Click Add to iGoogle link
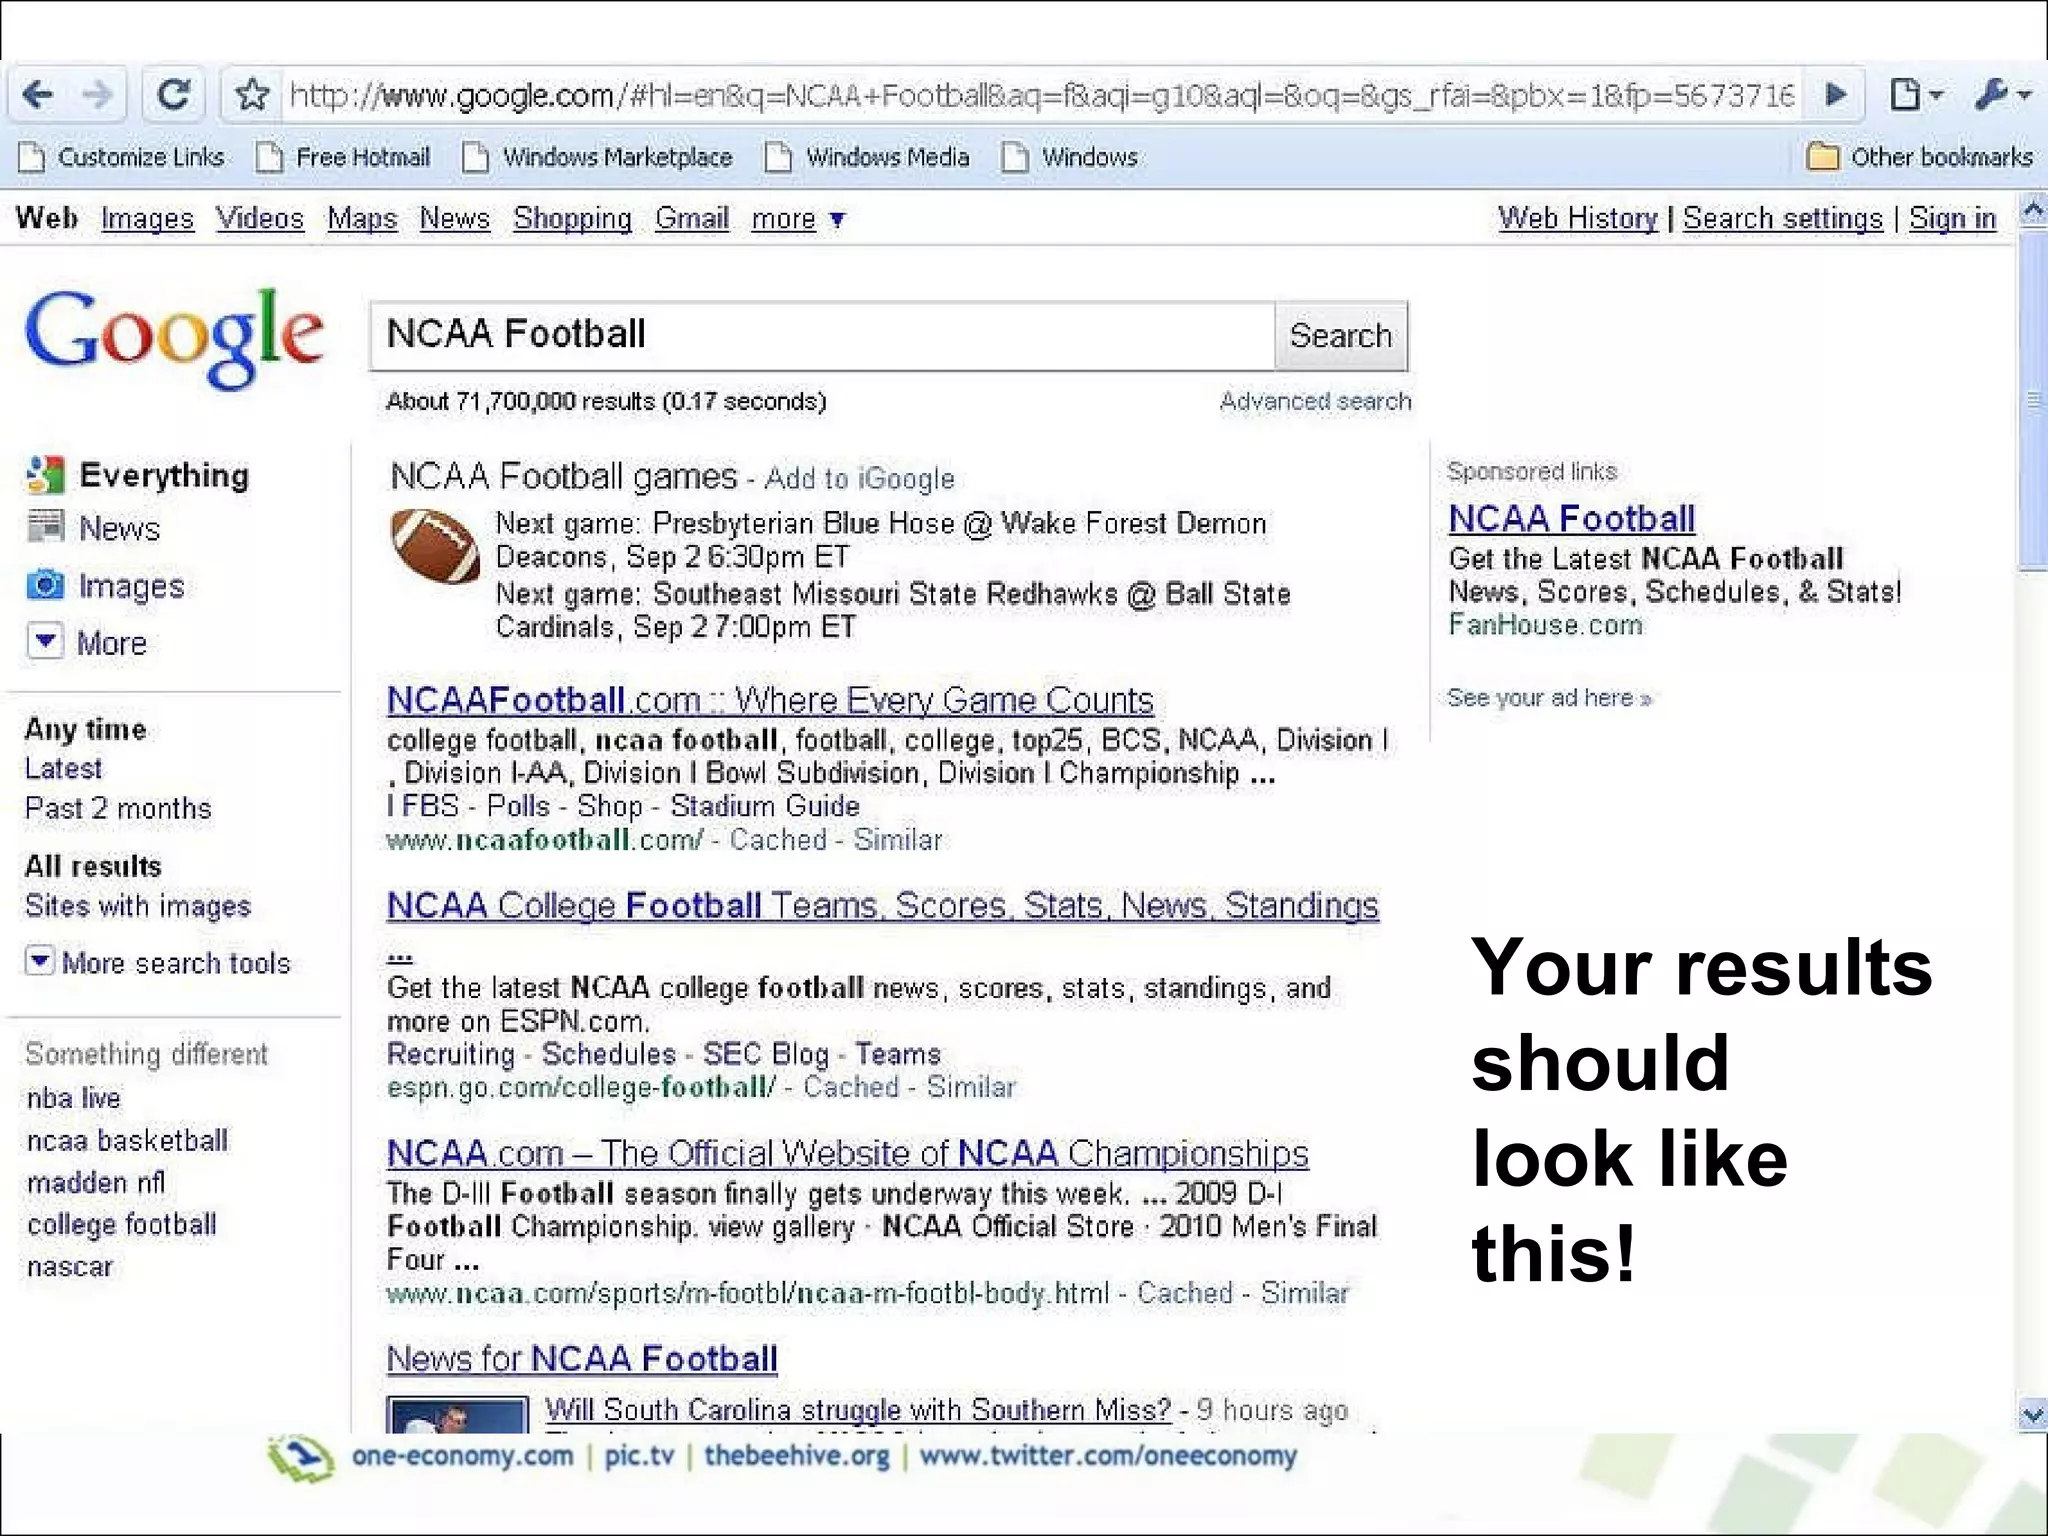The height and width of the screenshot is (1536, 2048). pos(859,479)
